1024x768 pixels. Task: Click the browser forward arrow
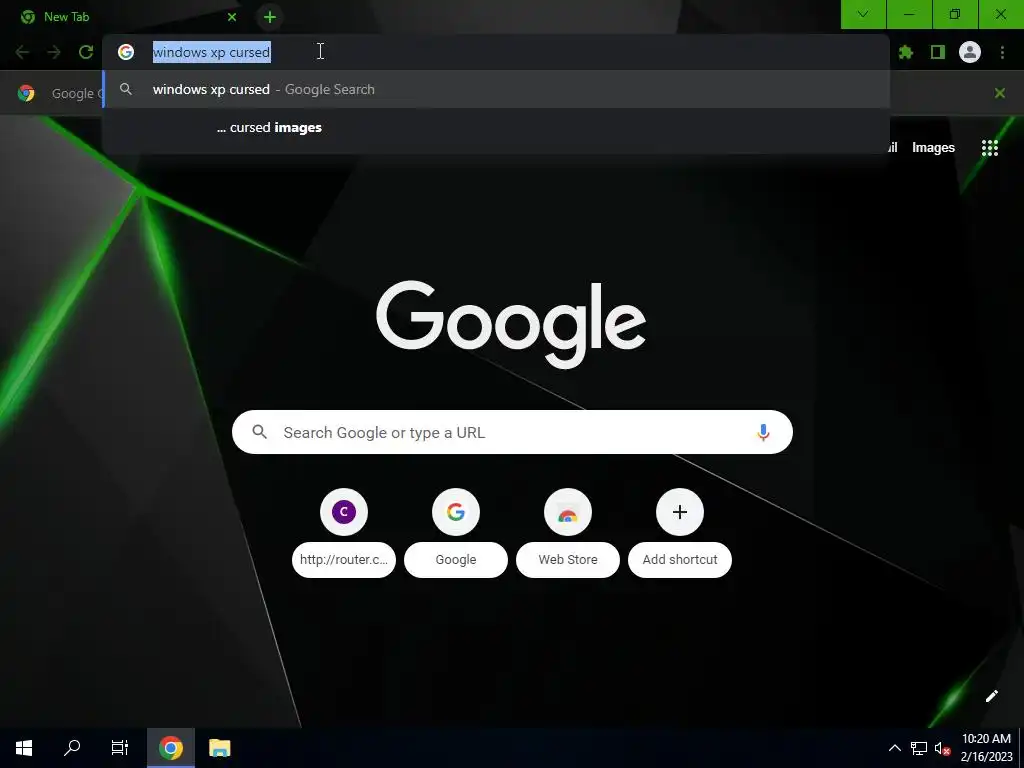[x=54, y=52]
